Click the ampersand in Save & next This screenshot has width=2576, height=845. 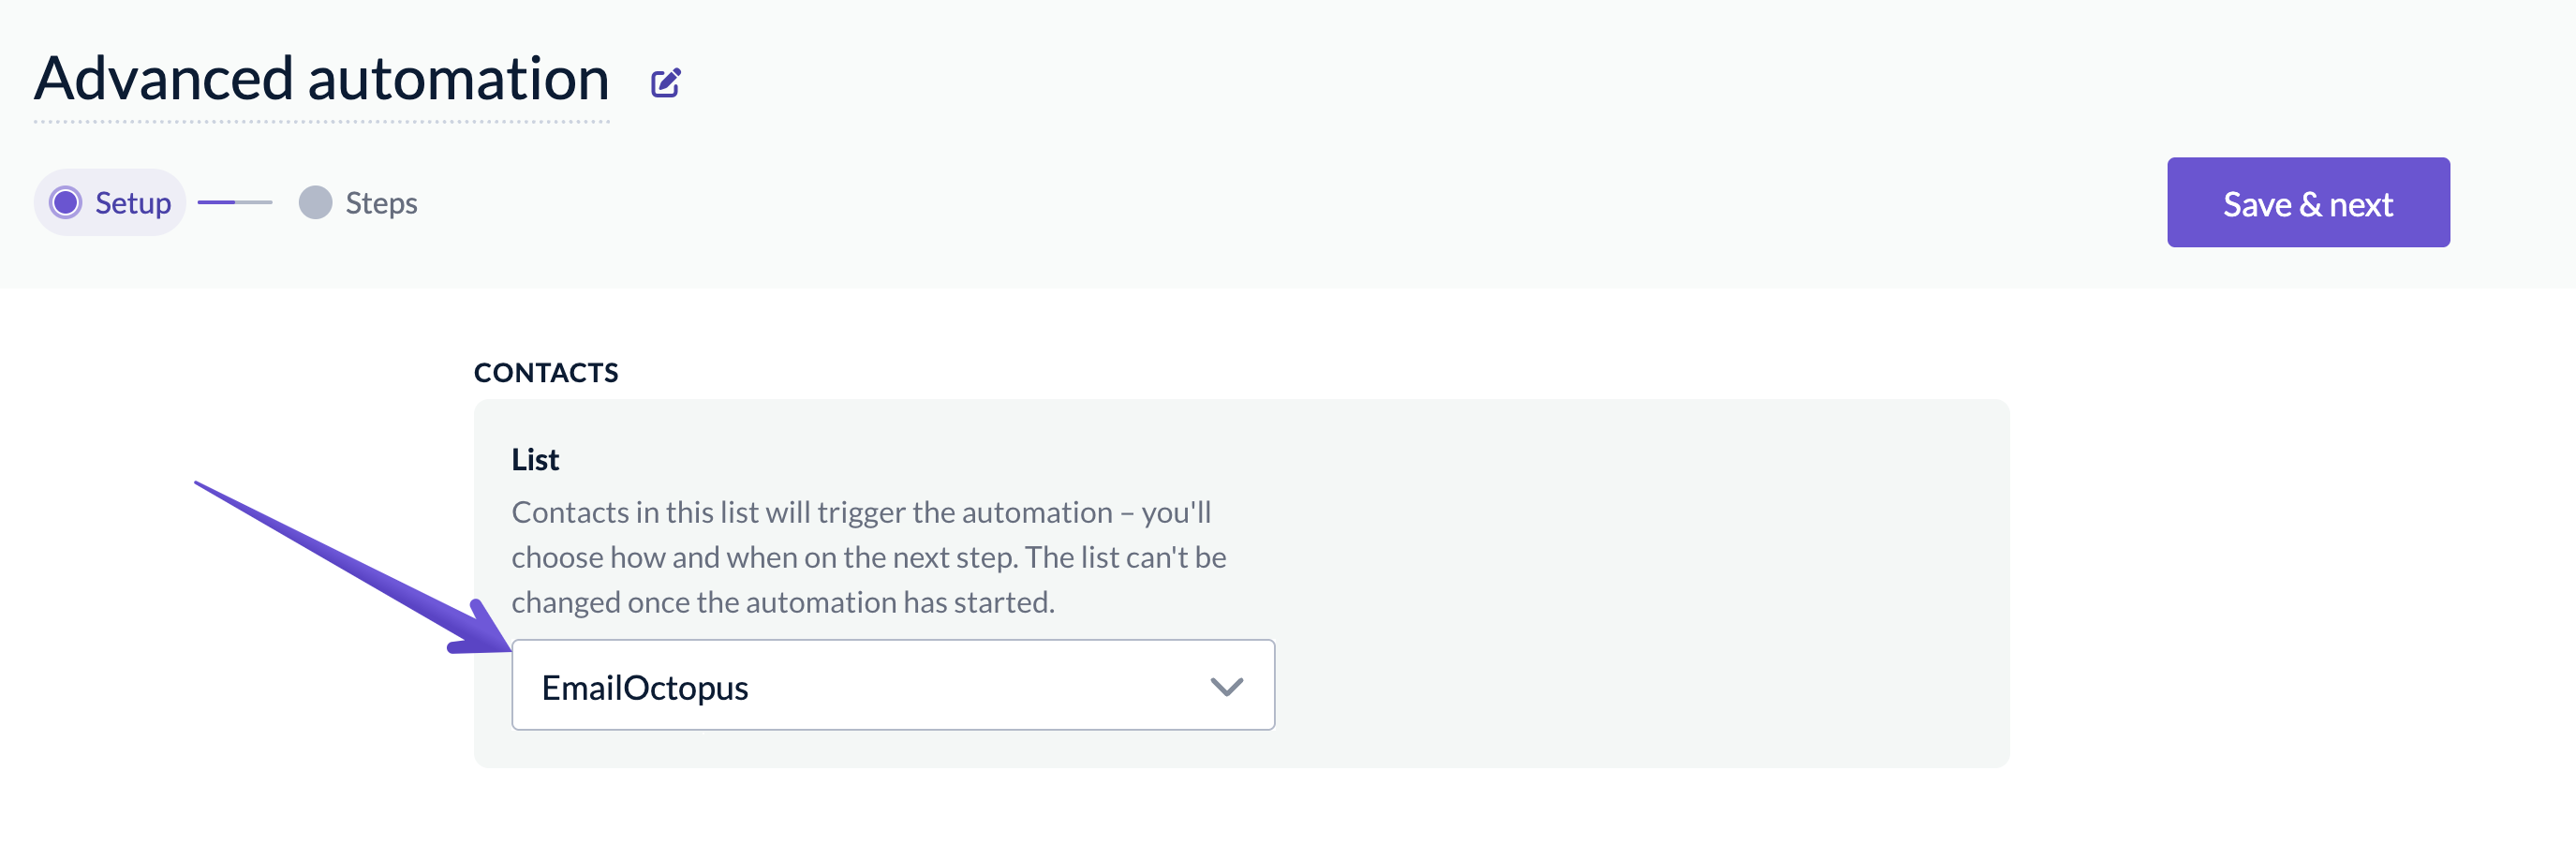pyautogui.click(x=2310, y=205)
